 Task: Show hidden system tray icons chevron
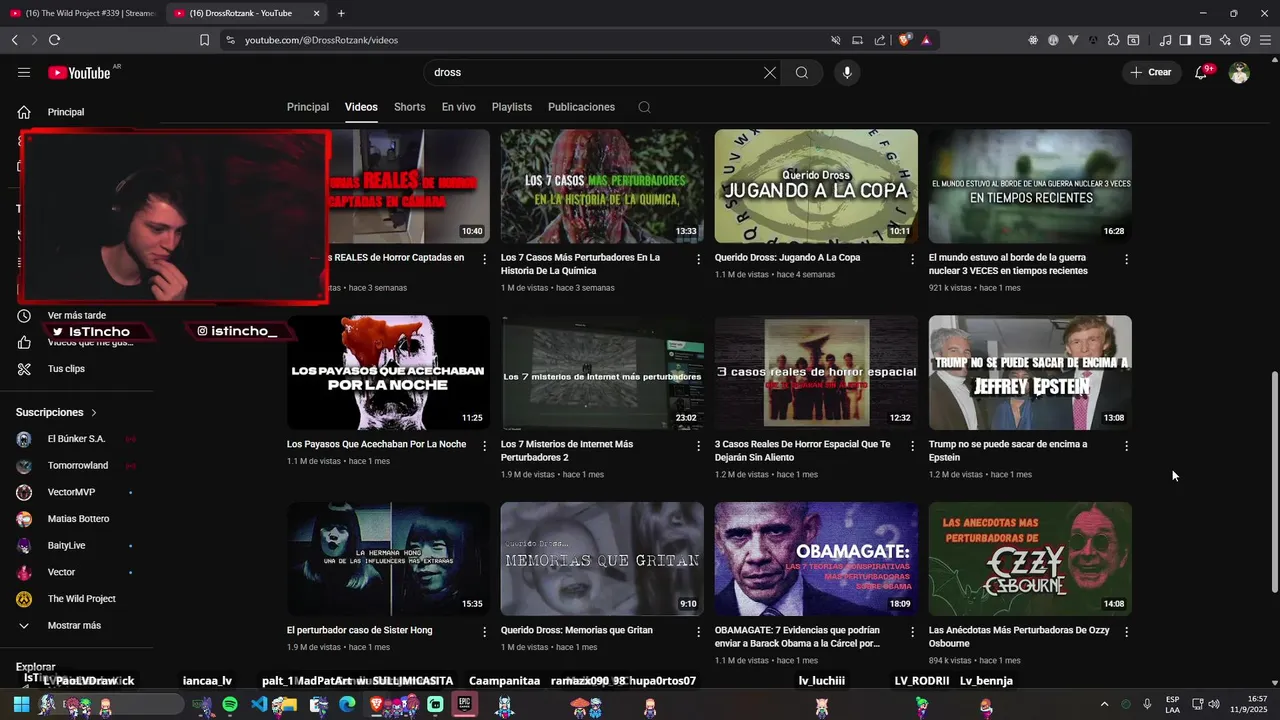(x=1104, y=704)
